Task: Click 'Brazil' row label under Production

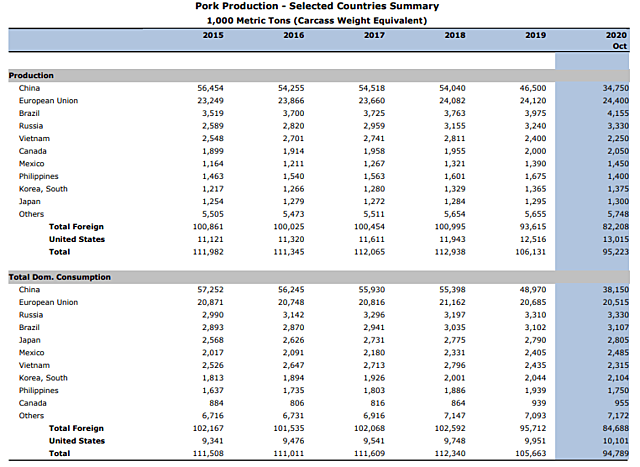Action: coord(29,113)
